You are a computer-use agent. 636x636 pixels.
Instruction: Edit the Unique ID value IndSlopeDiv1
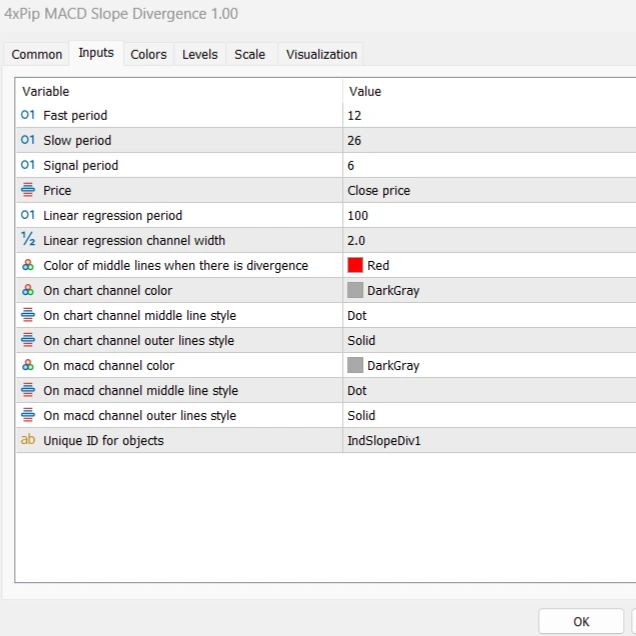point(488,440)
